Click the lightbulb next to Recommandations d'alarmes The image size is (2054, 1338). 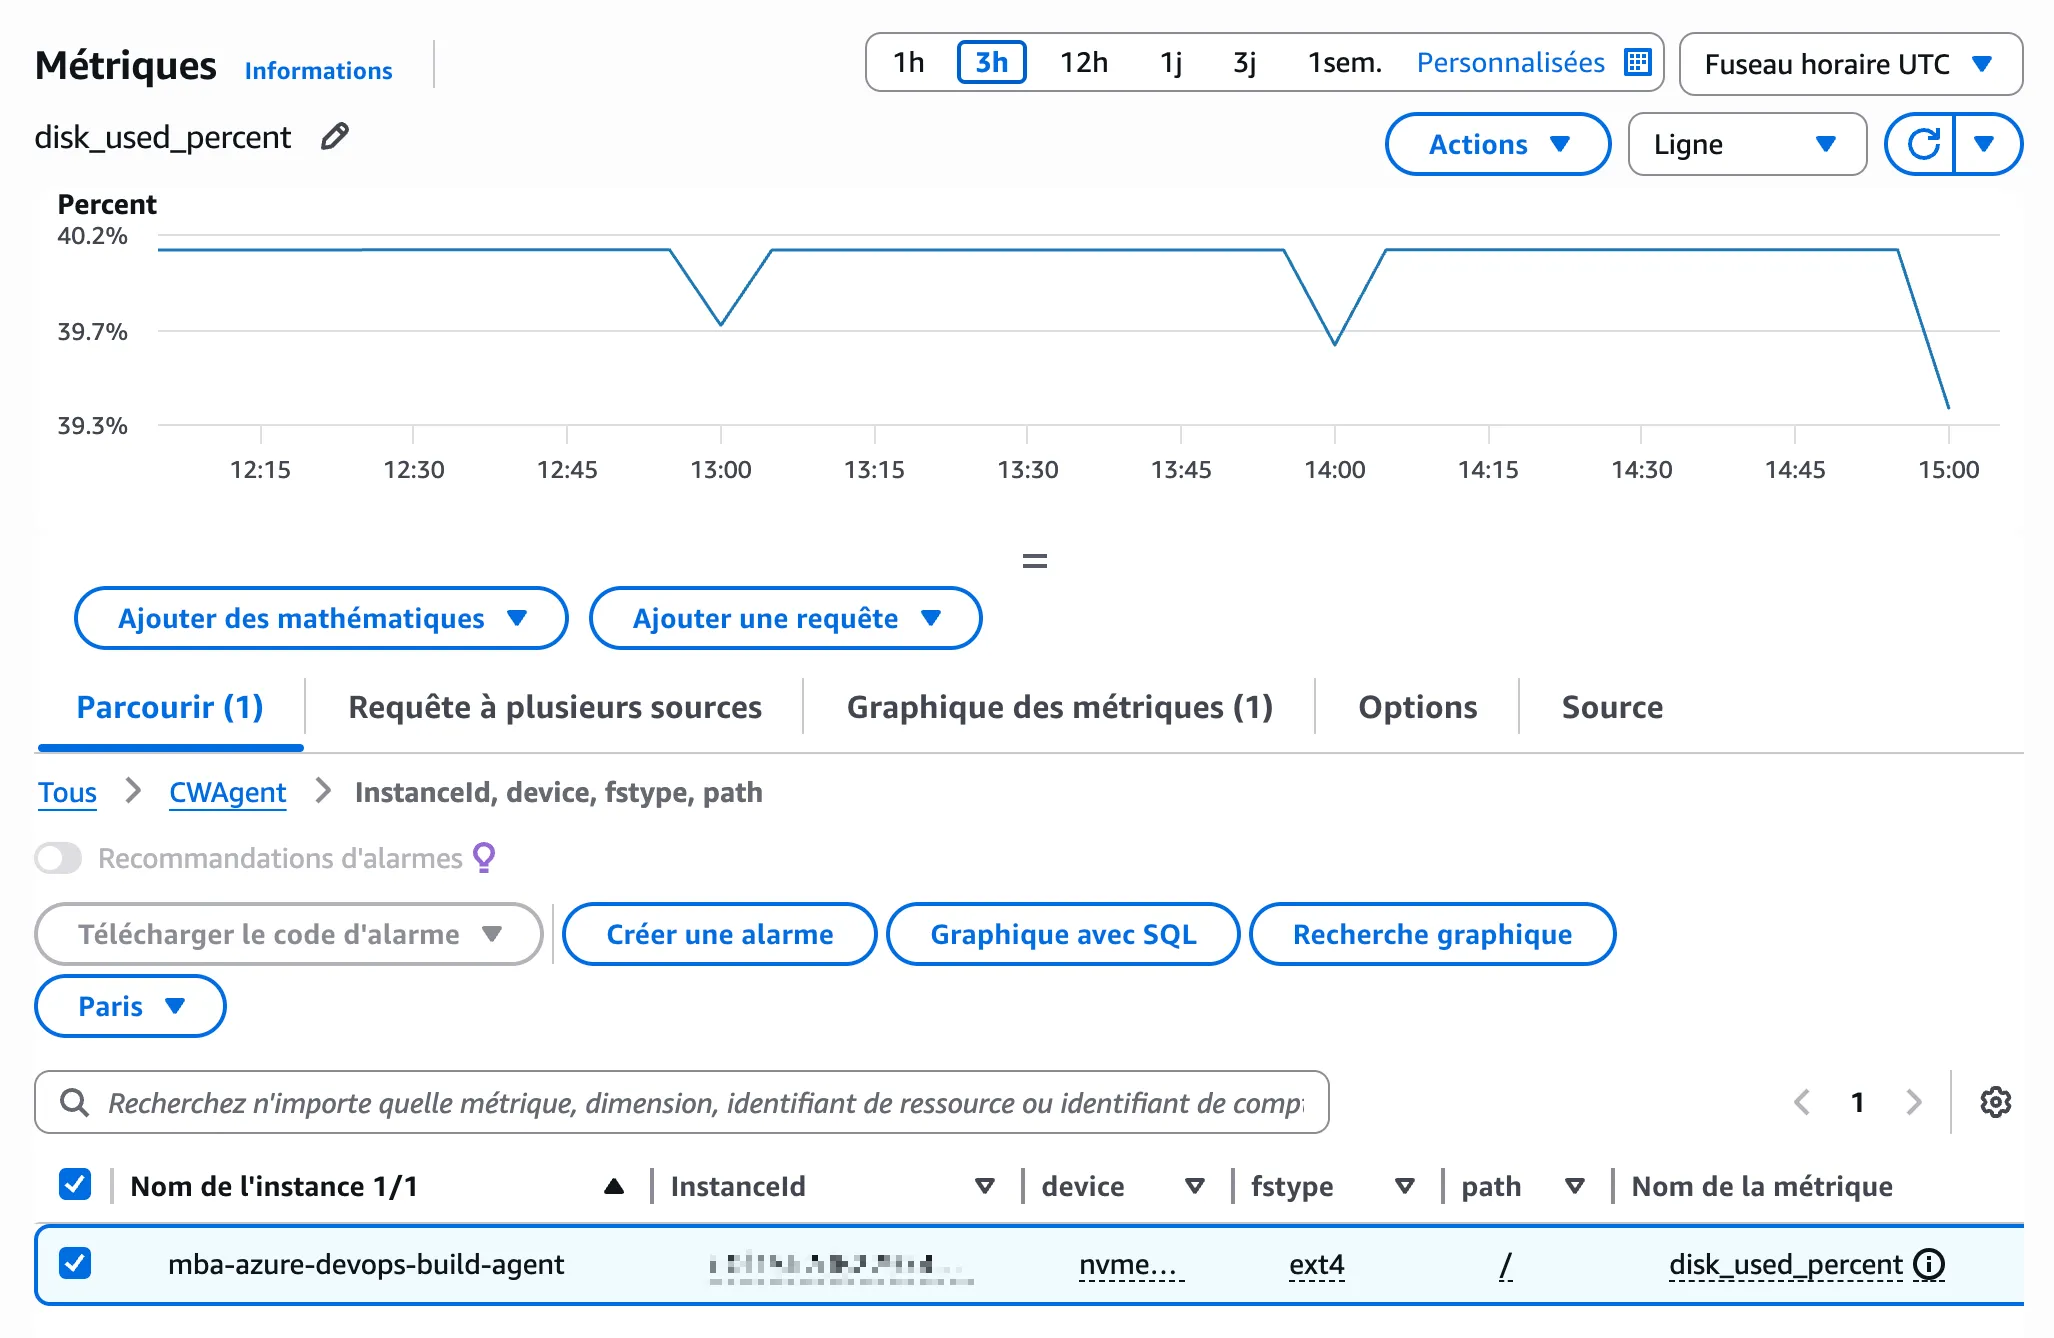point(484,857)
